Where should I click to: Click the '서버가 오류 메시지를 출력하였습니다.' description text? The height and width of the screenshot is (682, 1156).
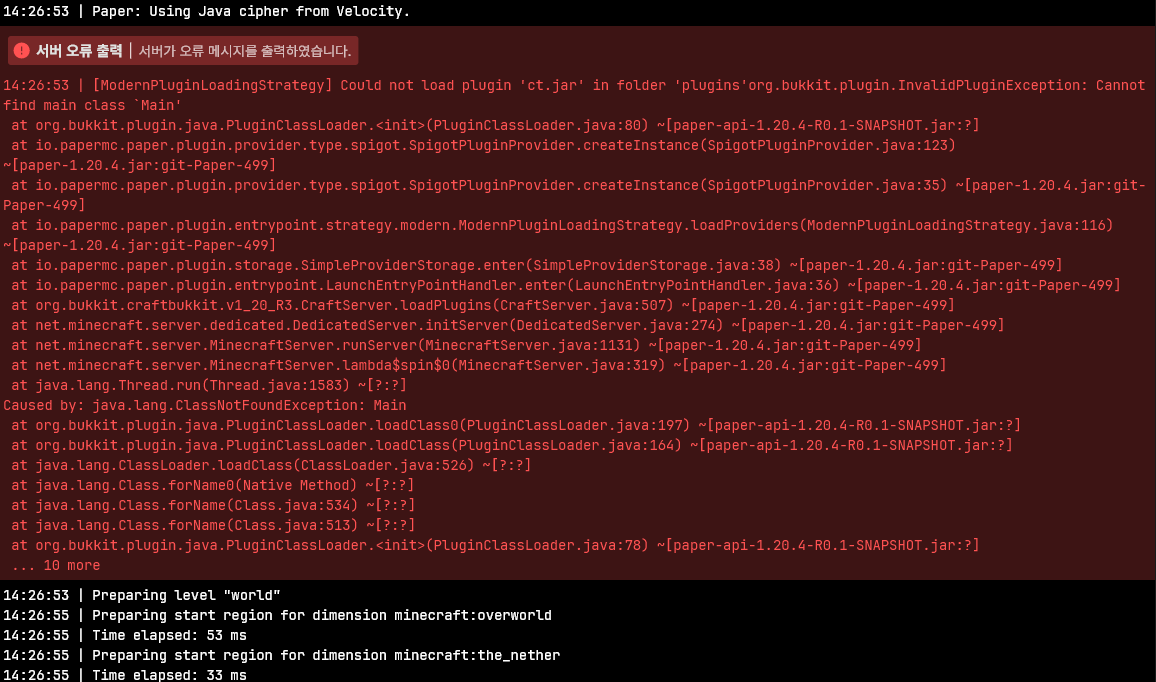click(245, 51)
